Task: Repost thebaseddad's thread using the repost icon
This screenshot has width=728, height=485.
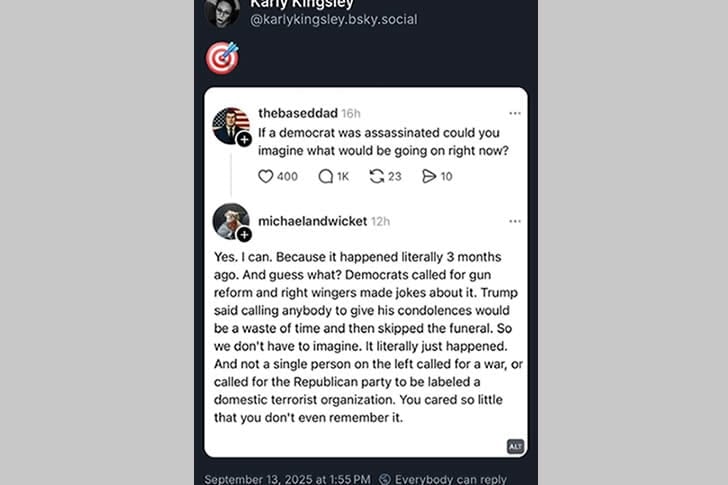Action: 377,176
